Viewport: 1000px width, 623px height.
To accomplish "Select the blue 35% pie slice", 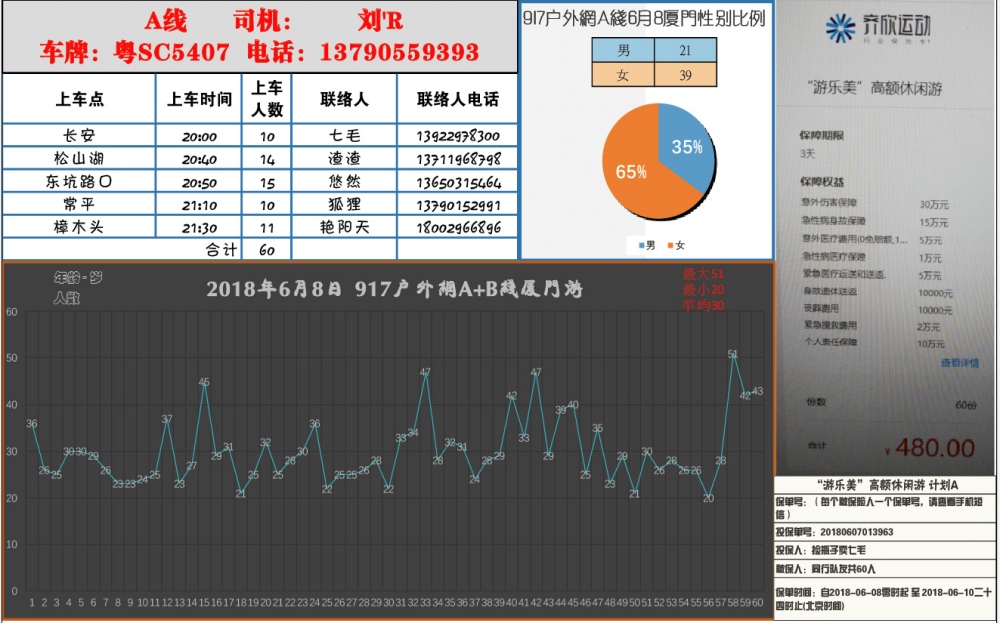I will pos(690,150).
